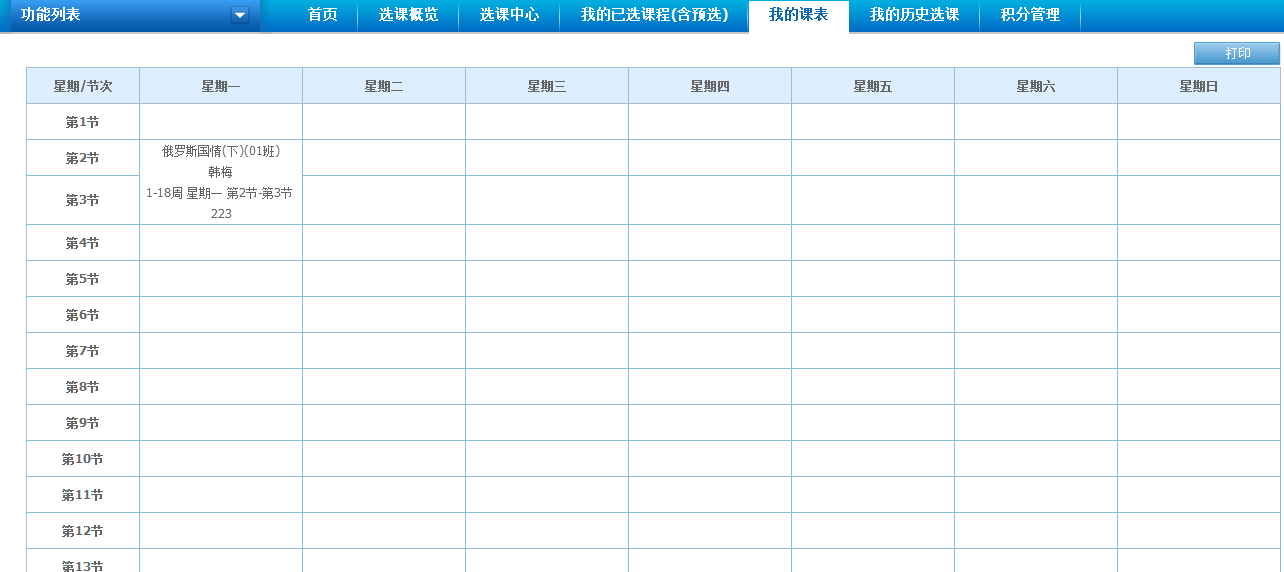Screen dimensions: 1284x572
Task: Click the 打印 button
Action: (x=1237, y=54)
